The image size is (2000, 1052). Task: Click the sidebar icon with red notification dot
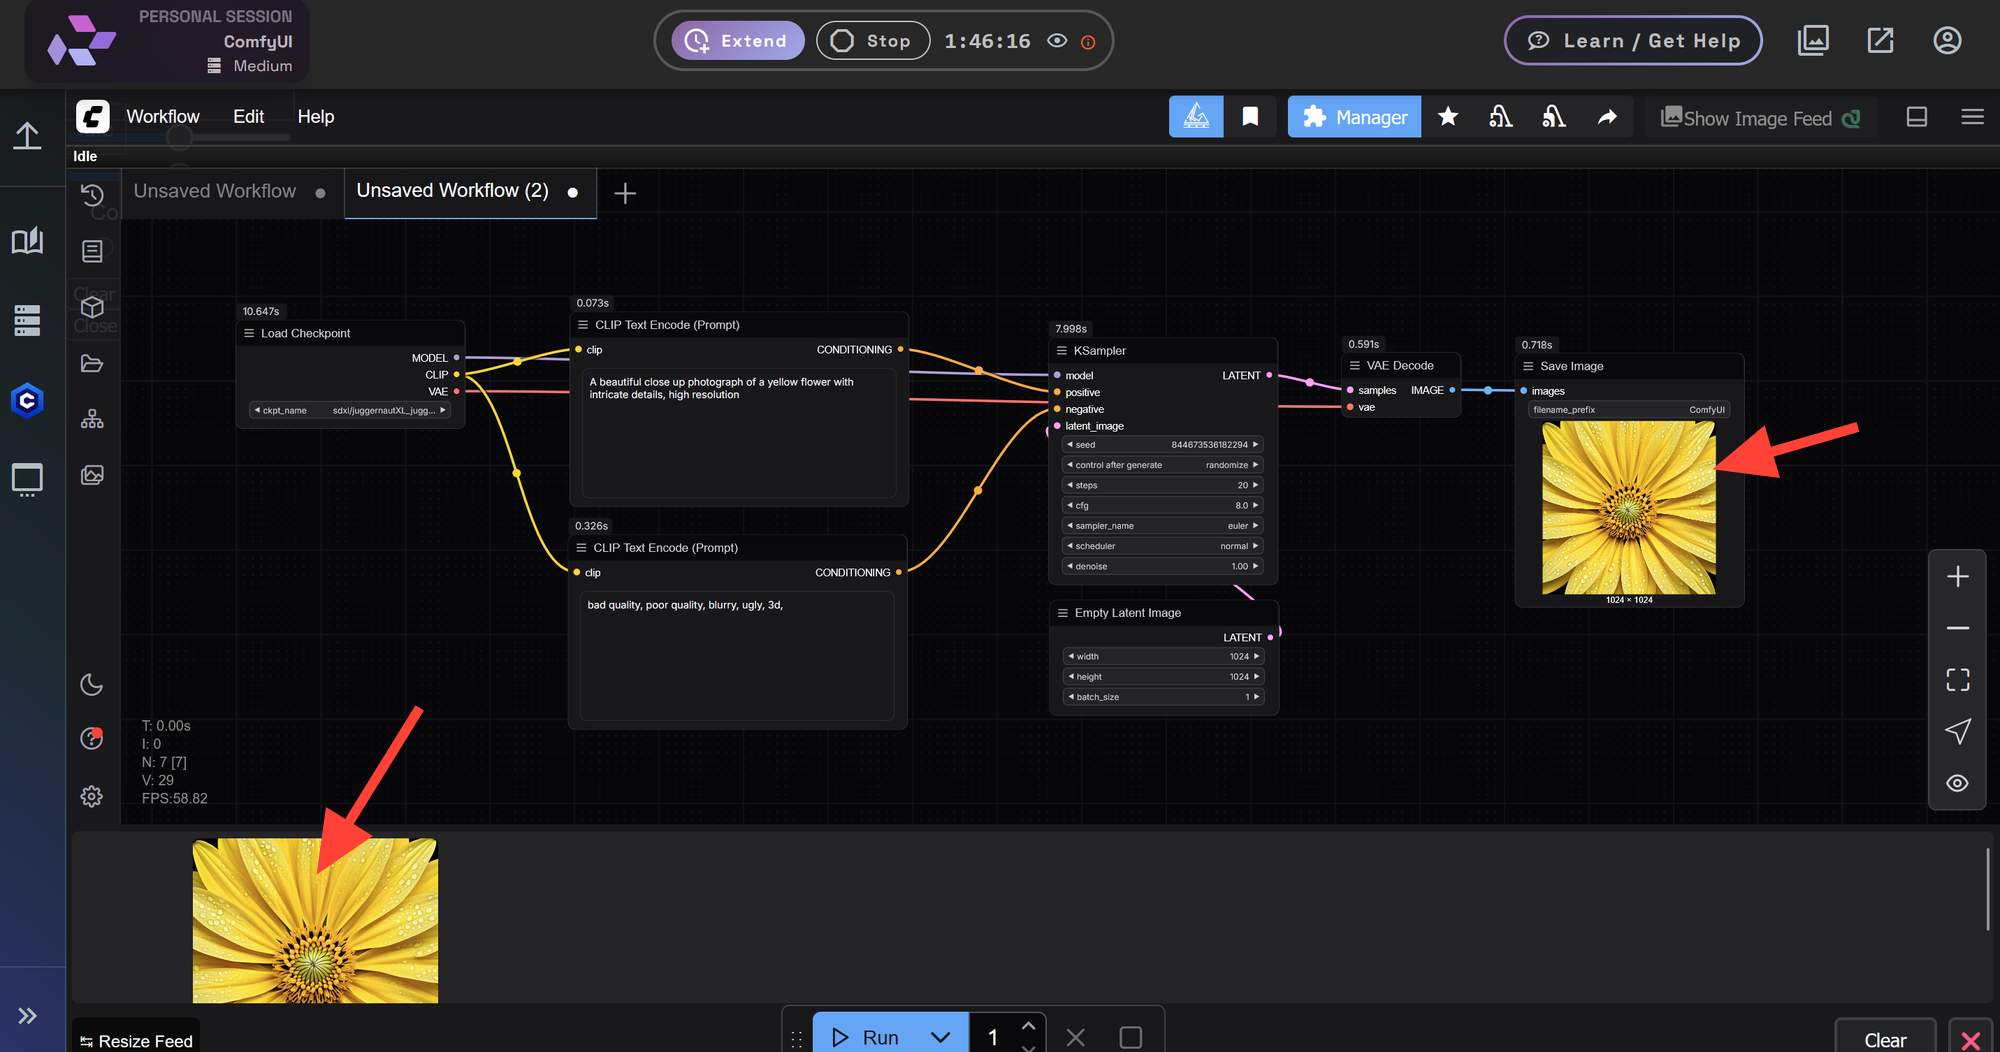[x=91, y=738]
